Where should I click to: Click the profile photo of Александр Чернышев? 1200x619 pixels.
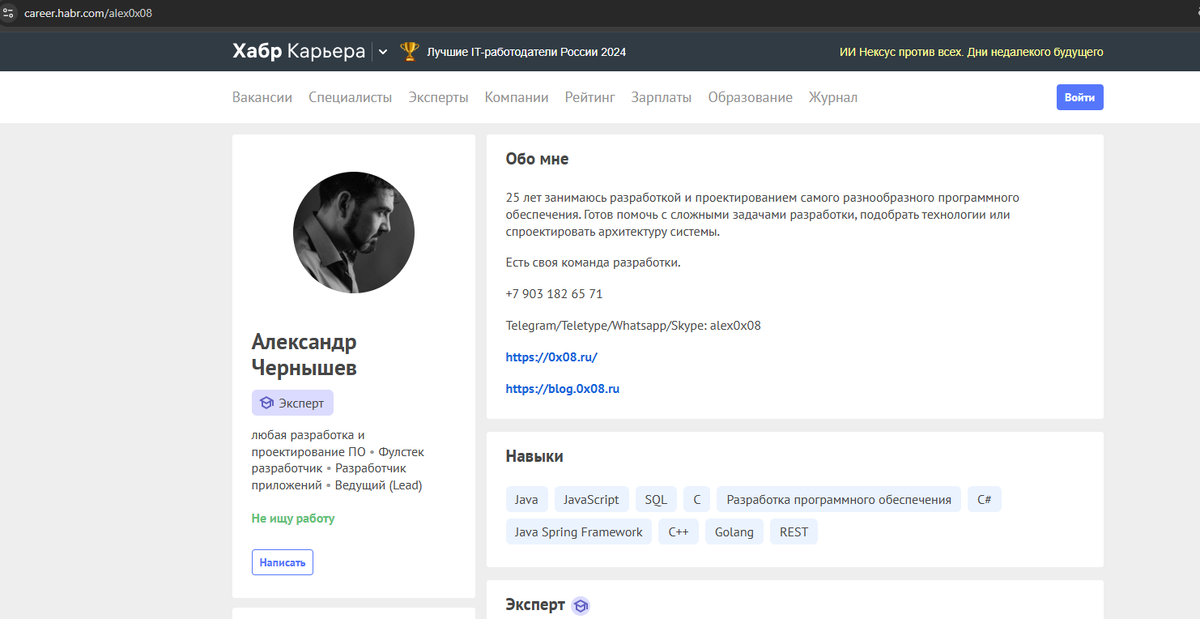point(353,232)
